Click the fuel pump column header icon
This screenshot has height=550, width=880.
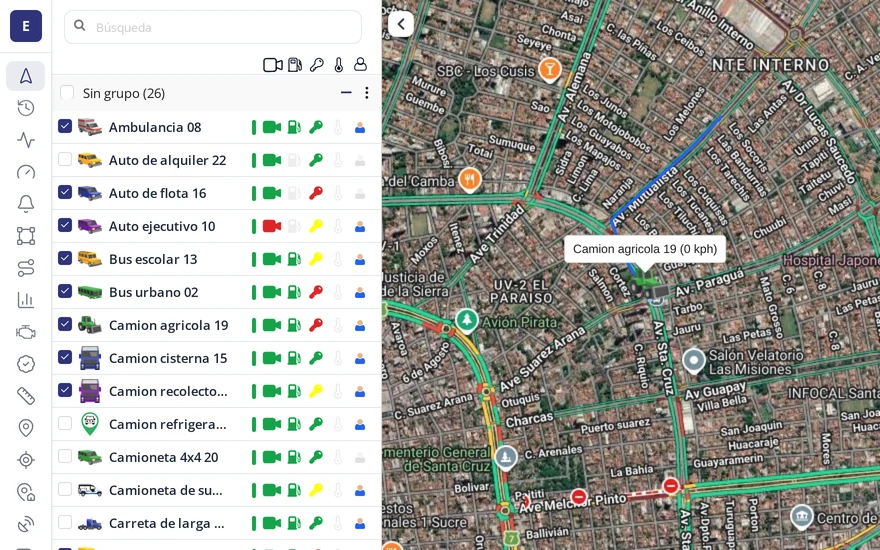click(x=295, y=65)
